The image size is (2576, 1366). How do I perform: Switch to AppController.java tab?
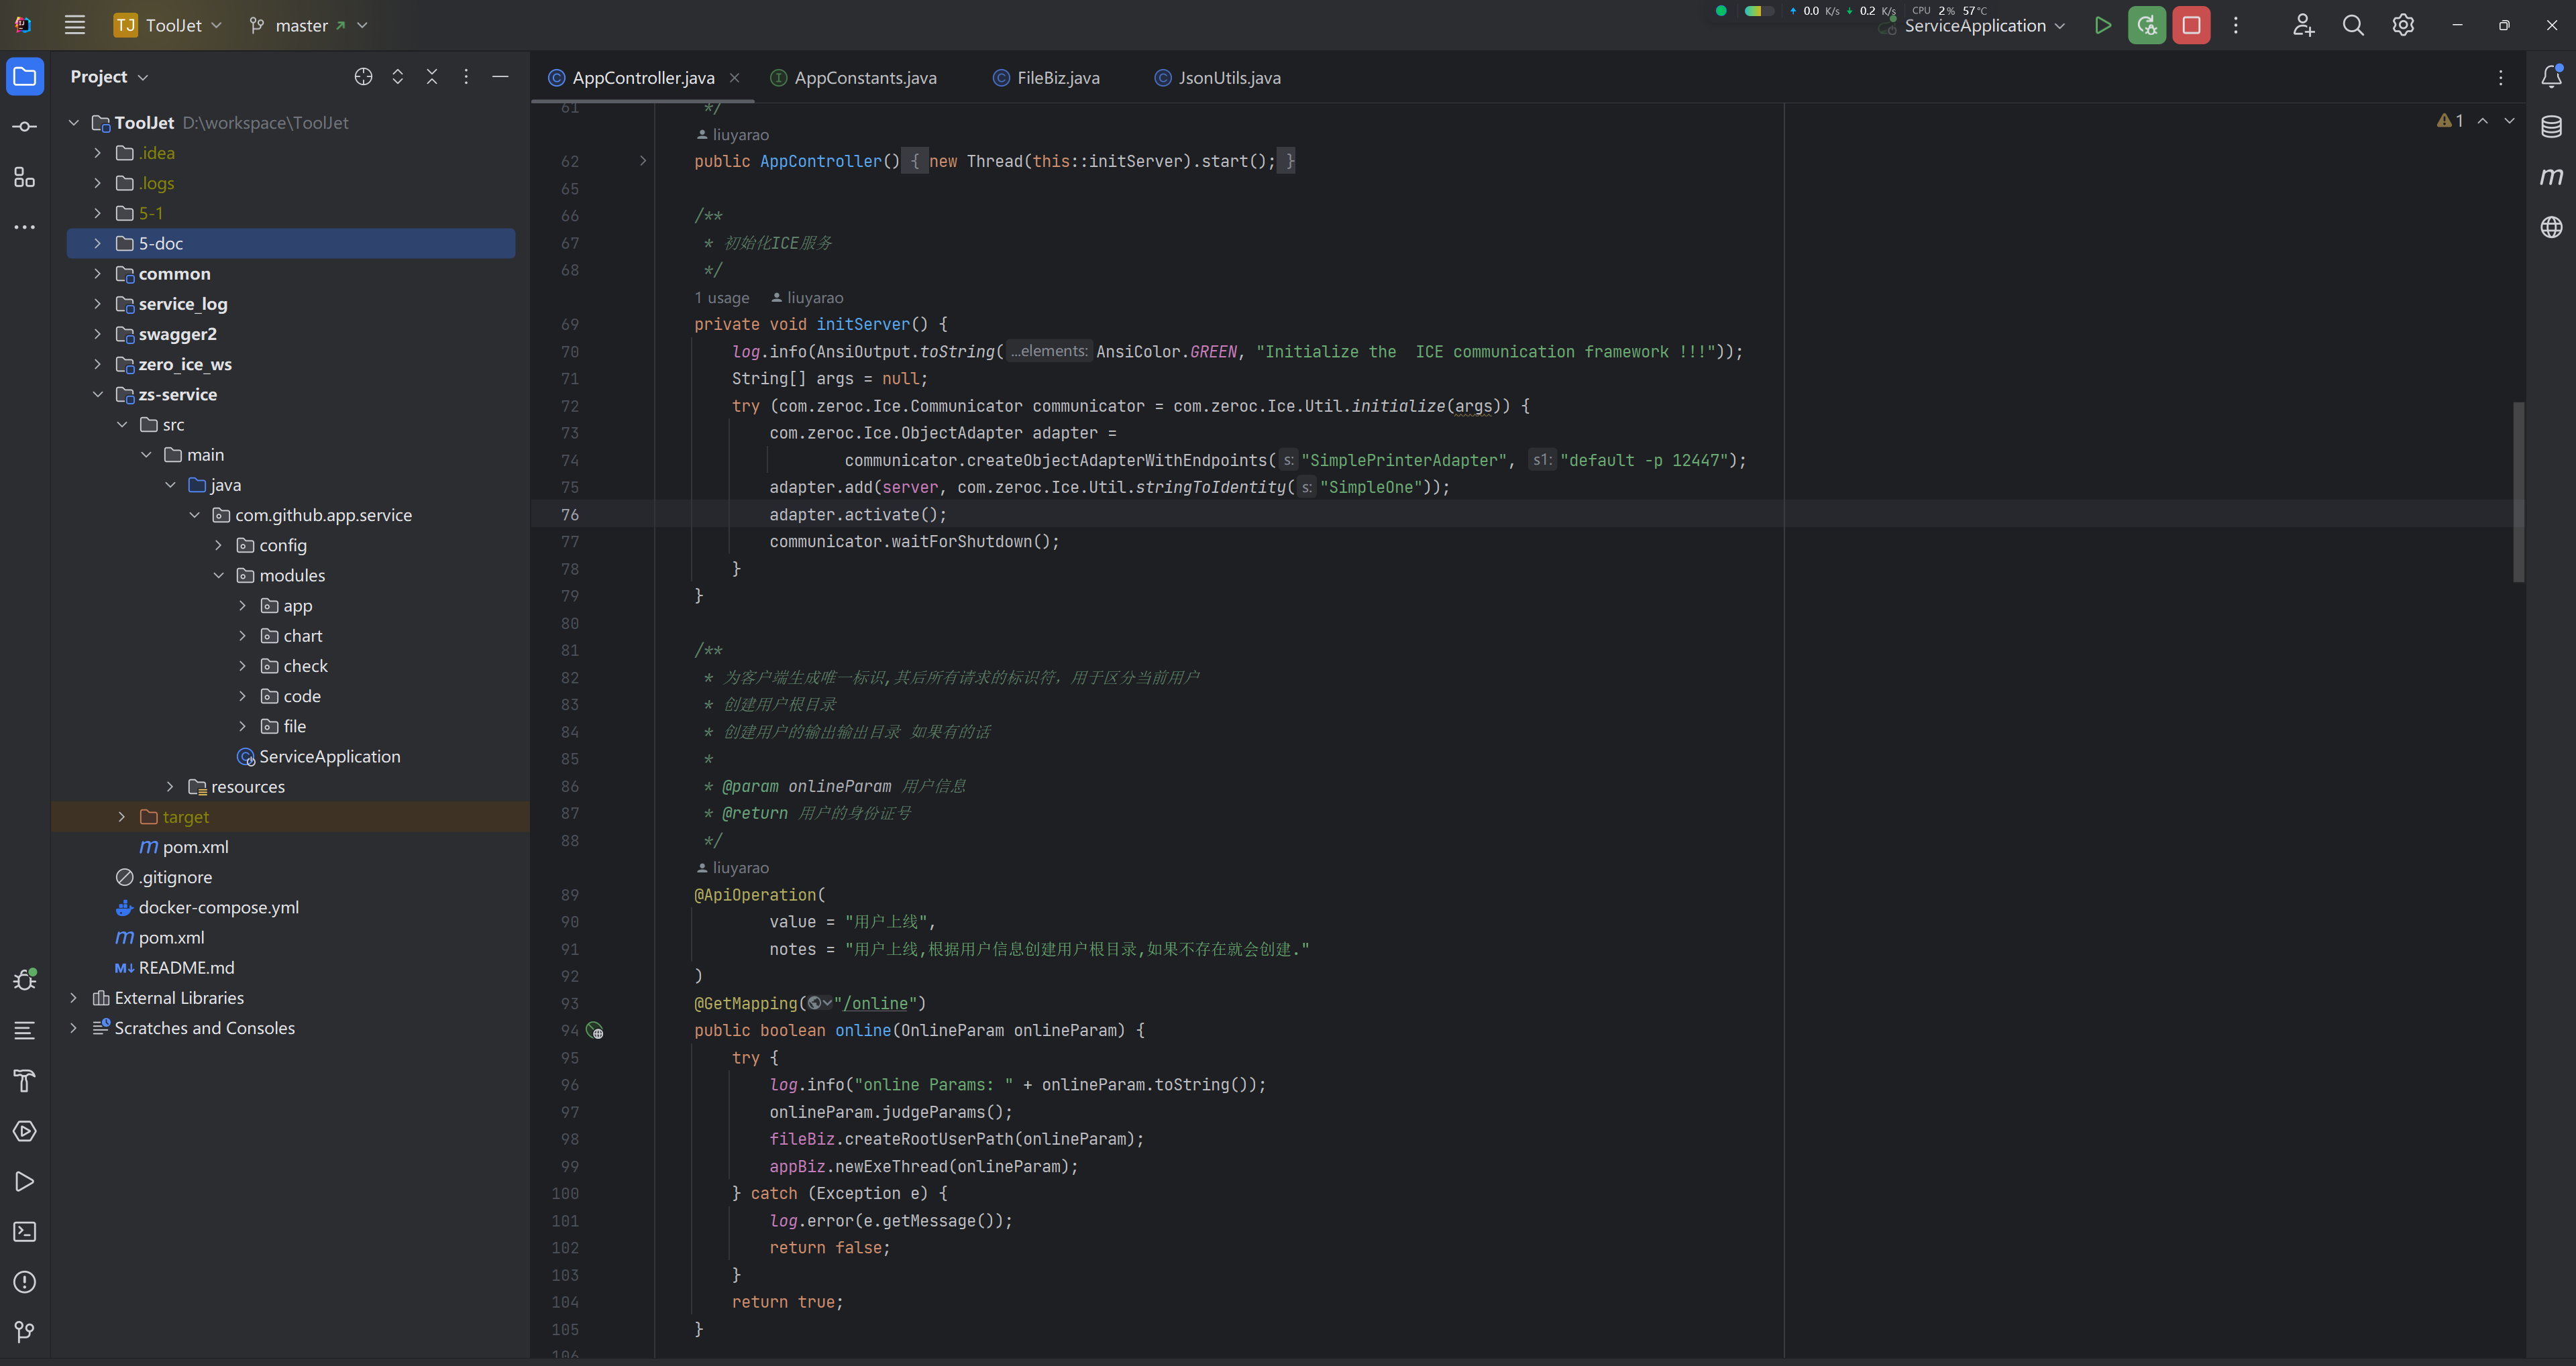pos(643,78)
